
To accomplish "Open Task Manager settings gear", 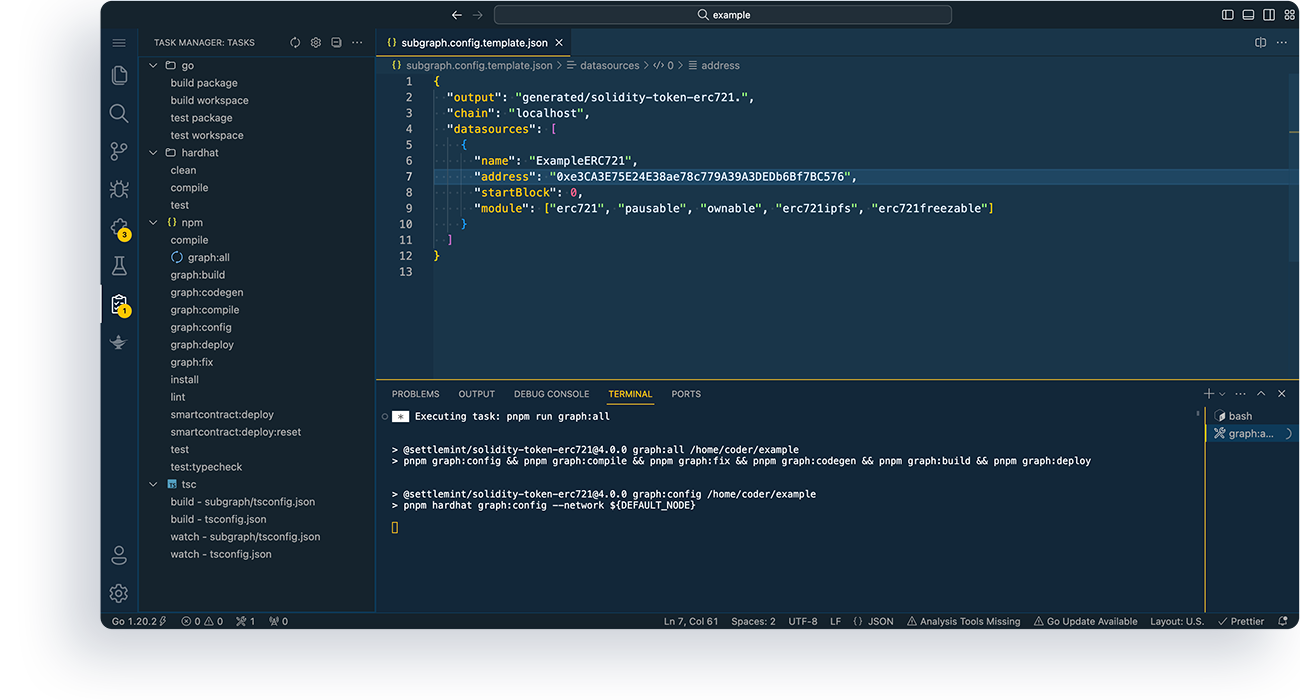I will [315, 42].
